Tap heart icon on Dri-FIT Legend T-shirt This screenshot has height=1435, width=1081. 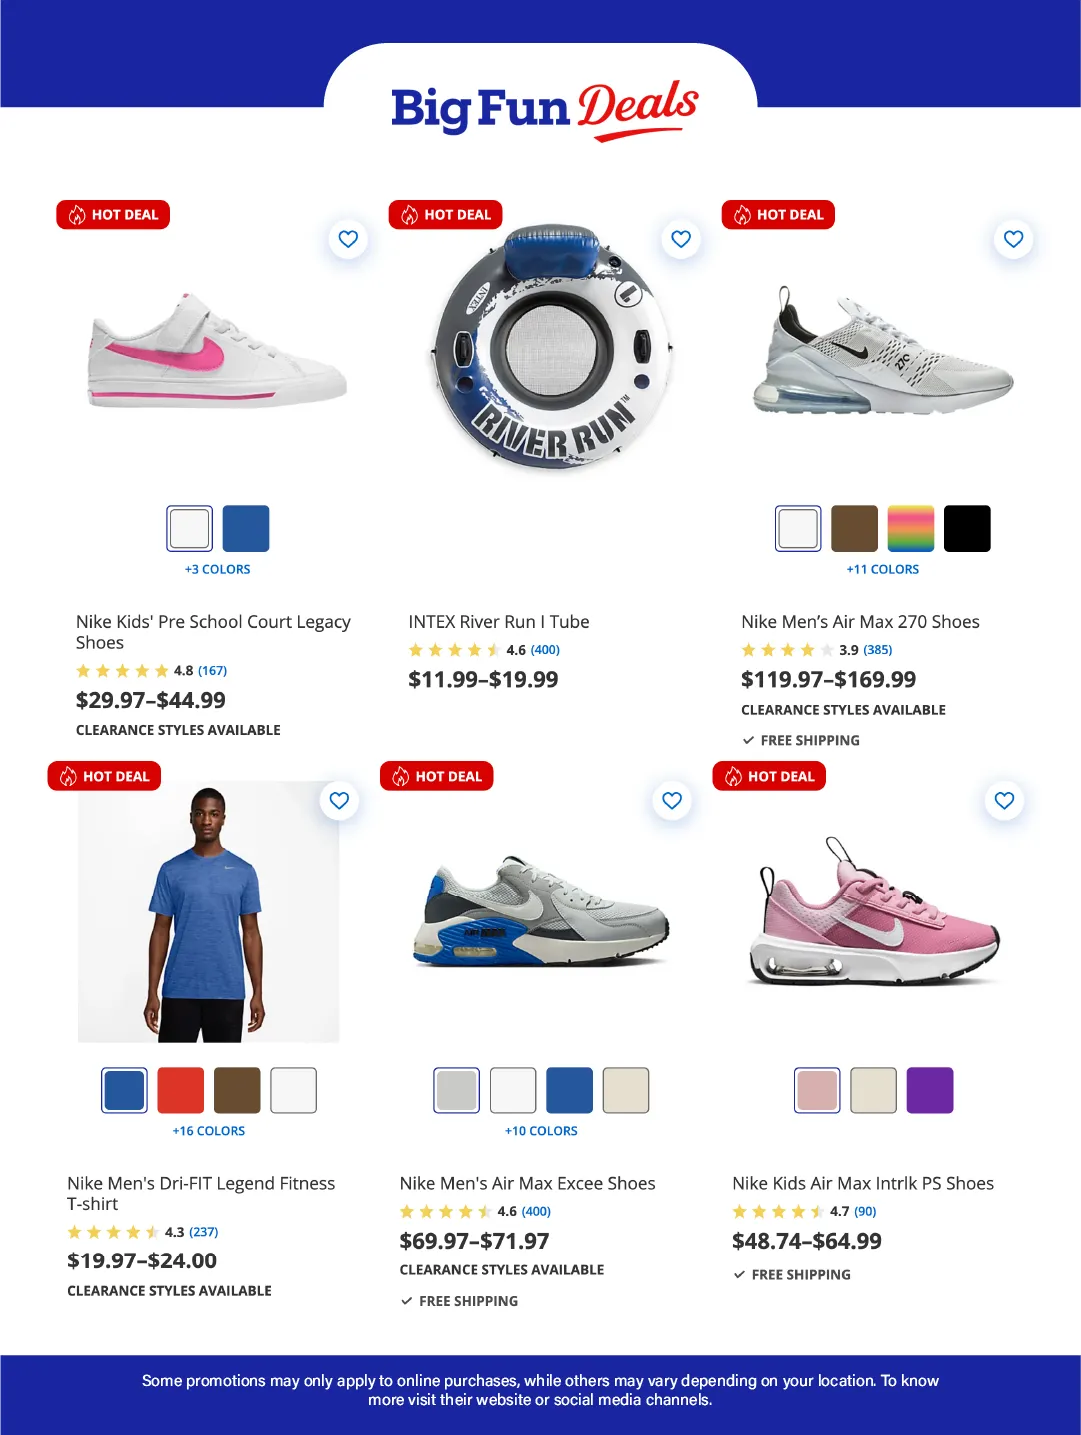coord(339,800)
